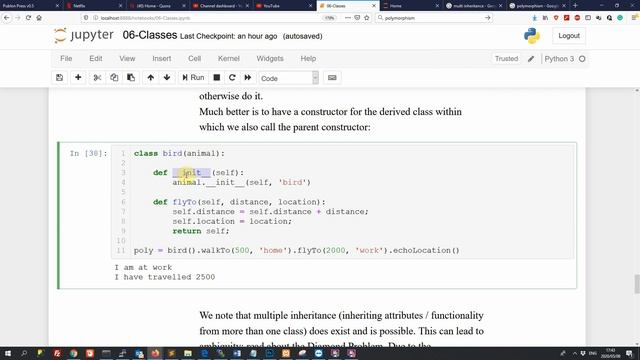Open the File menu
640x360 pixels.
tap(66, 58)
